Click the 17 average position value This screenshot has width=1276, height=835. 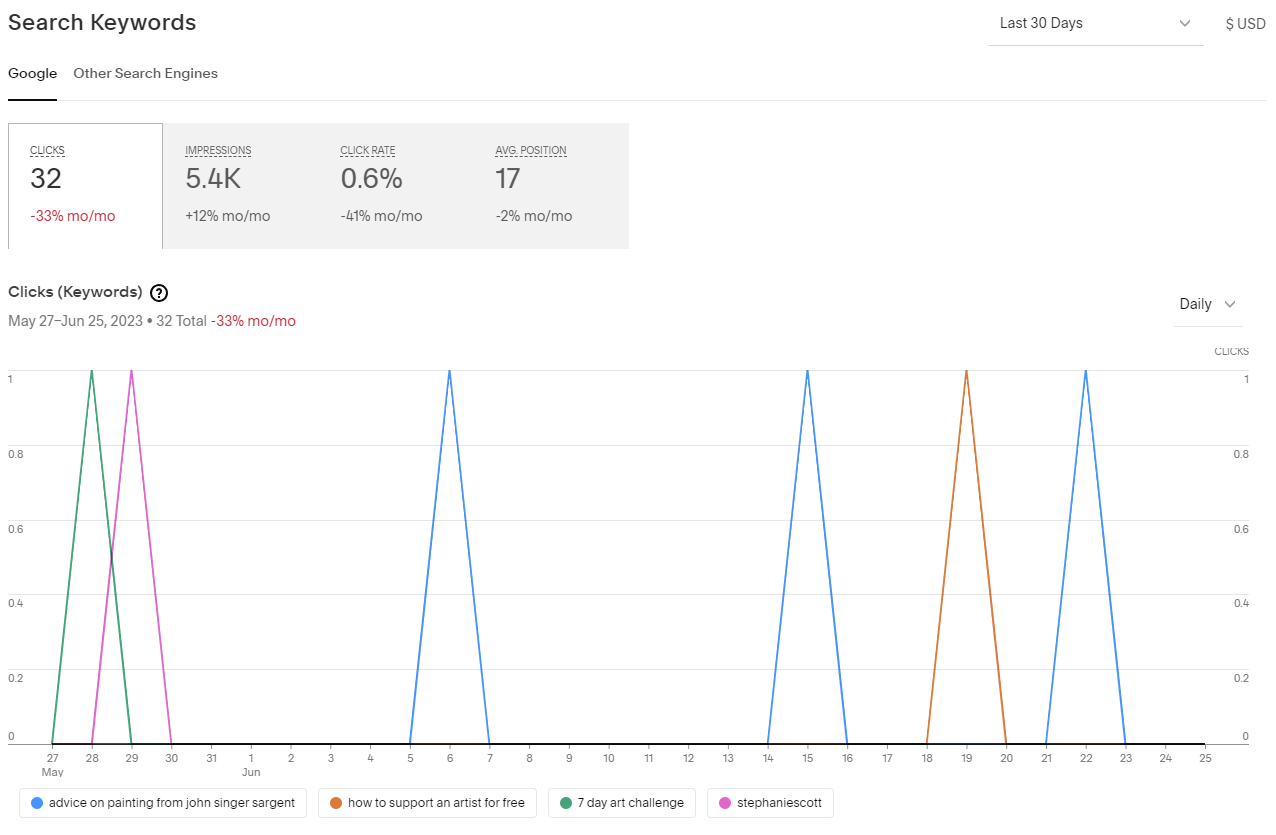pos(508,179)
